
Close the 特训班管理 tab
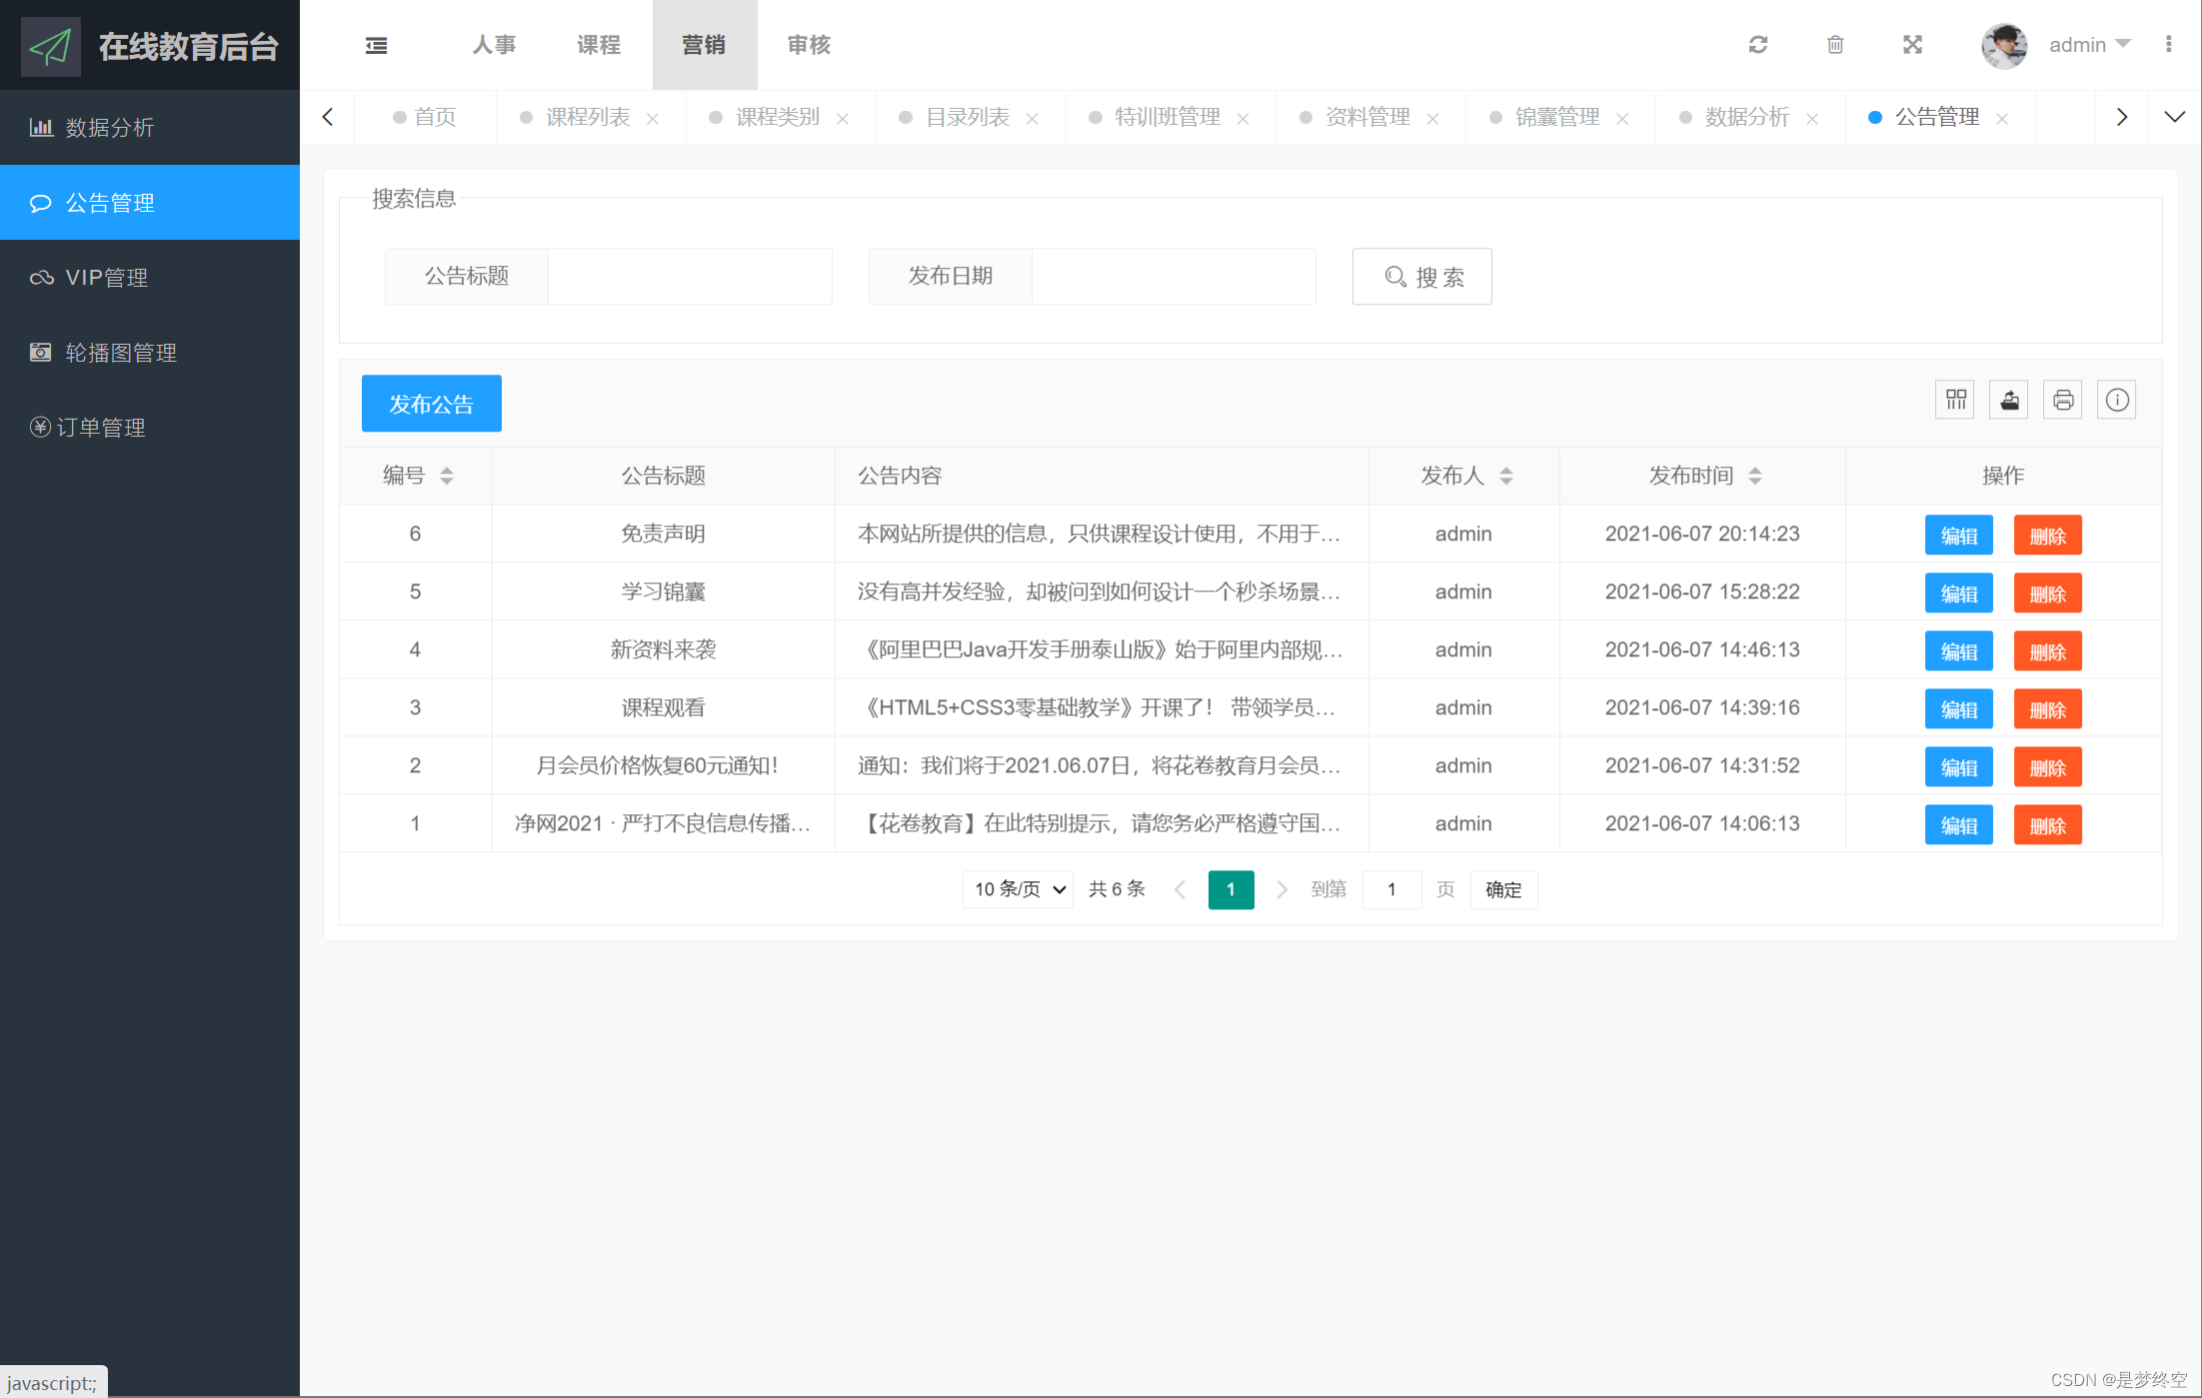pos(1243,119)
